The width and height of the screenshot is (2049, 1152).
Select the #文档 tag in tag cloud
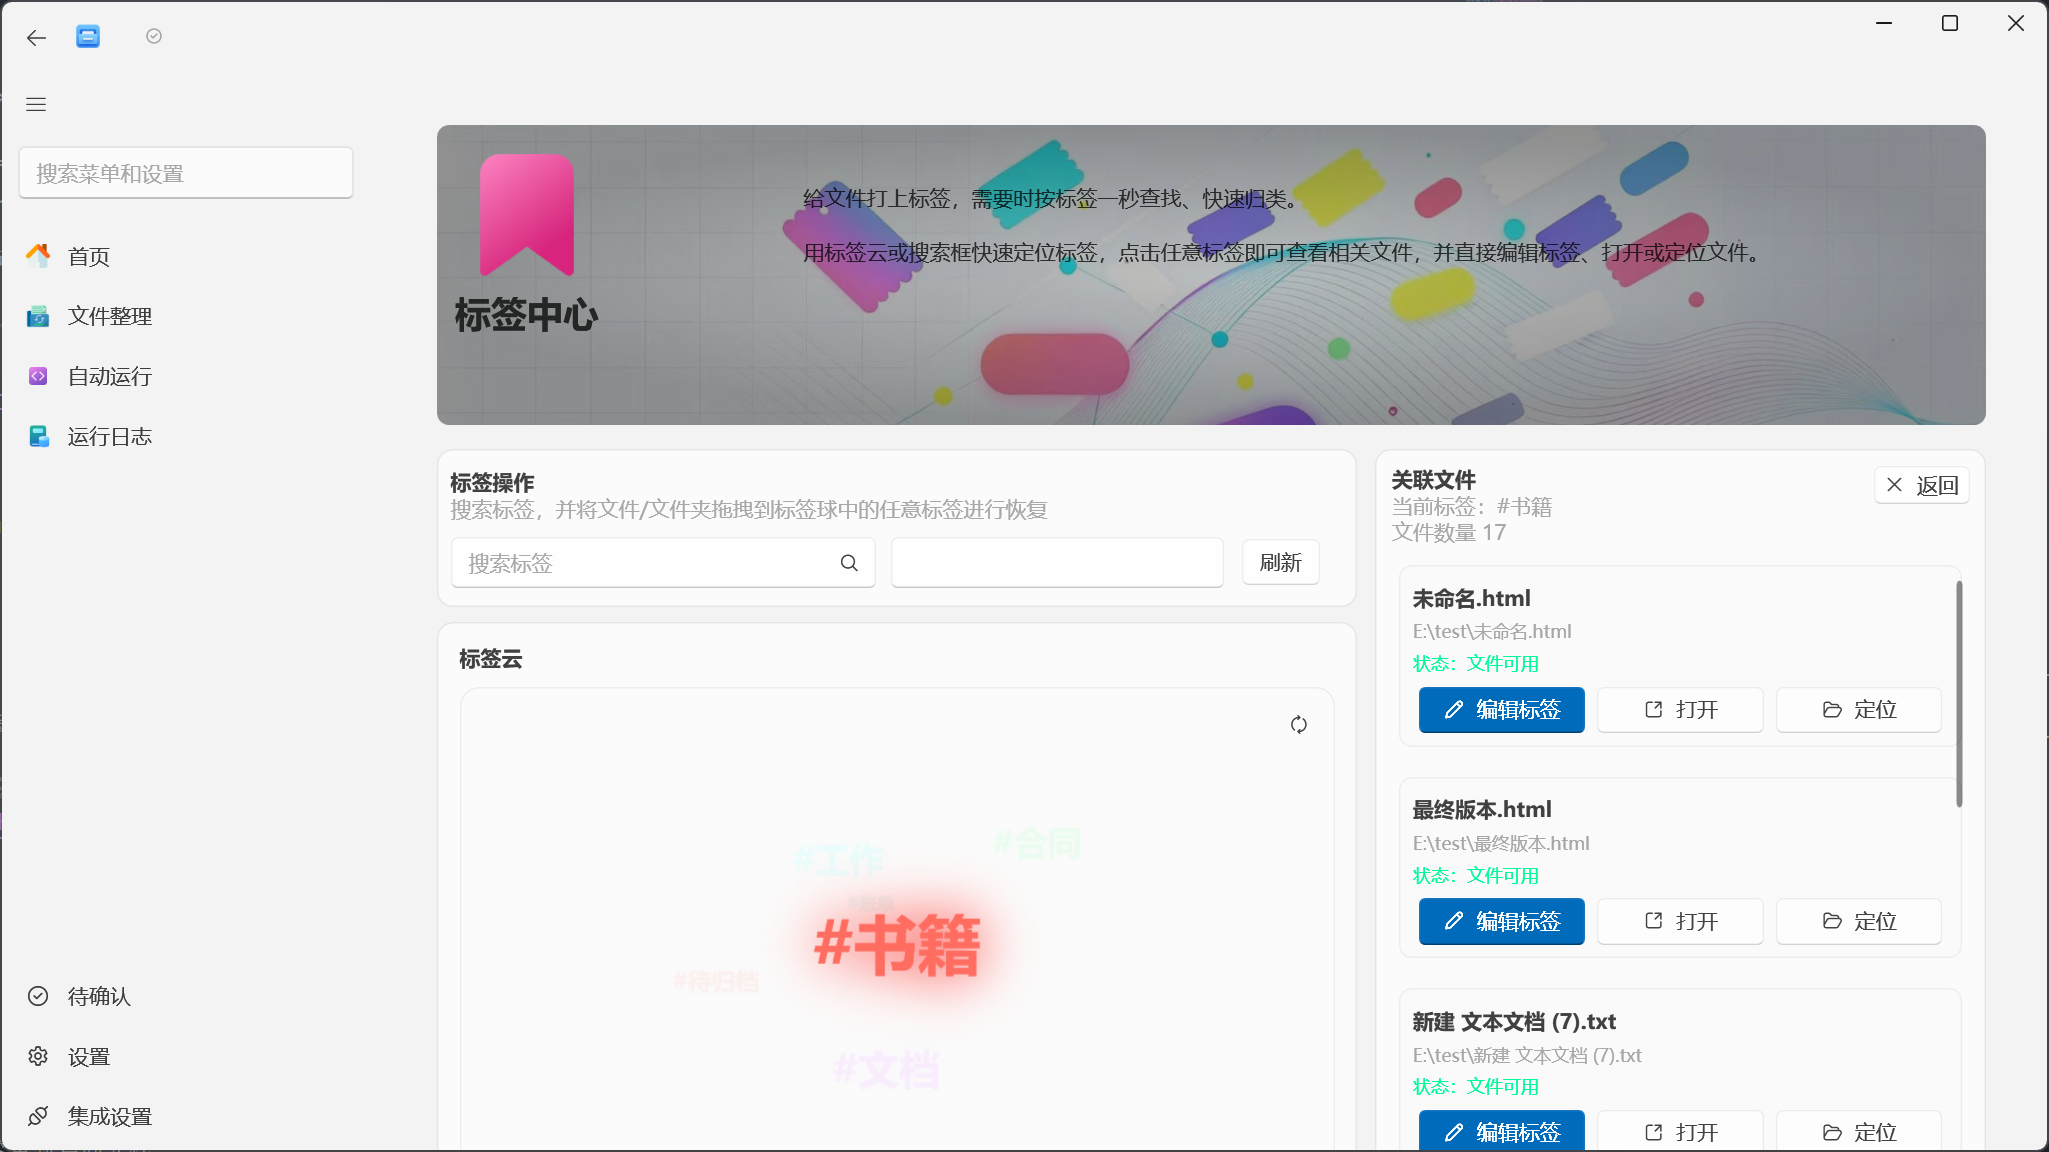tap(886, 1071)
